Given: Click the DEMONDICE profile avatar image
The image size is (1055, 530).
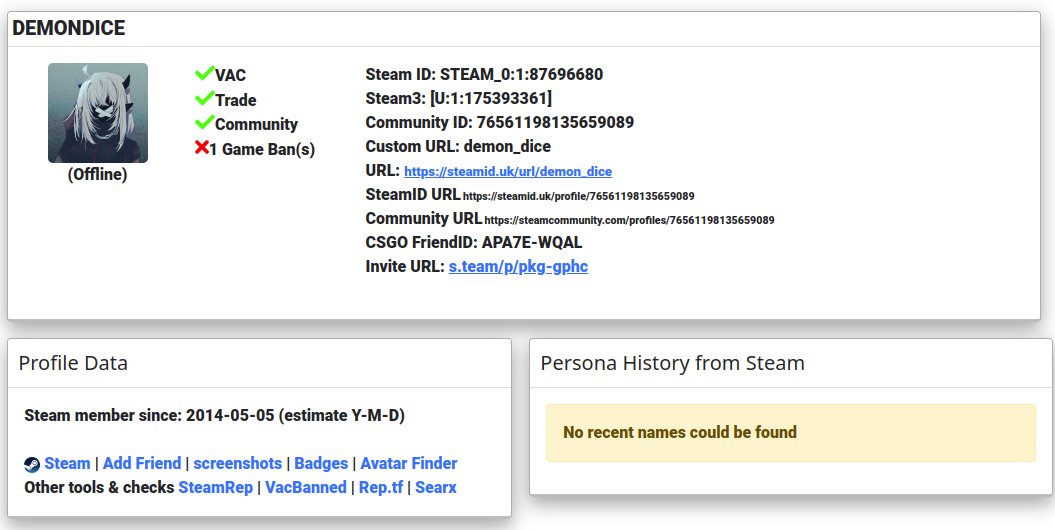Looking at the screenshot, I should click(98, 113).
